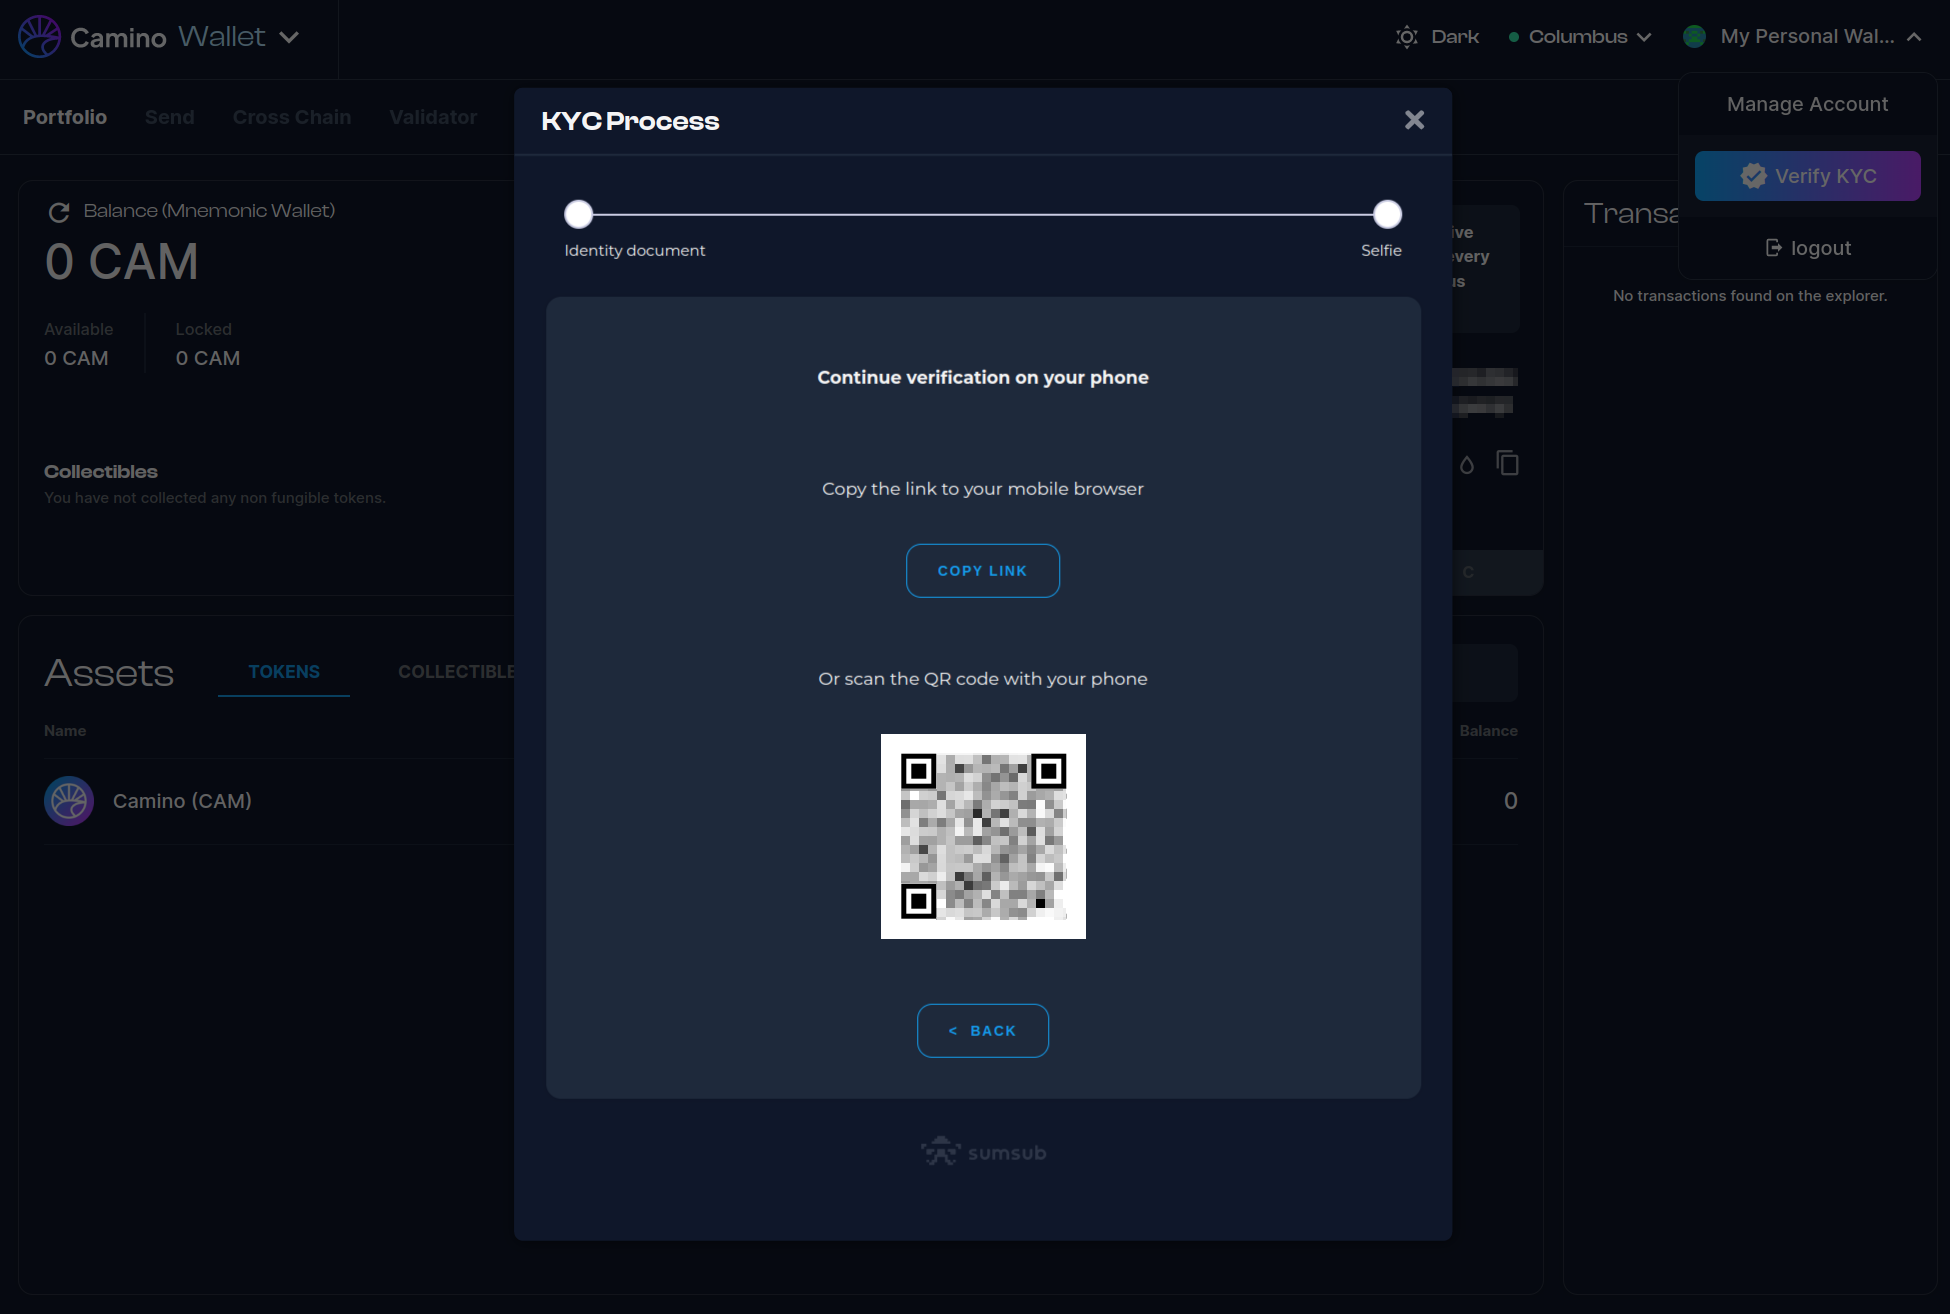Switch to the TOKENS assets tab
1950x1314 pixels.
tap(284, 672)
